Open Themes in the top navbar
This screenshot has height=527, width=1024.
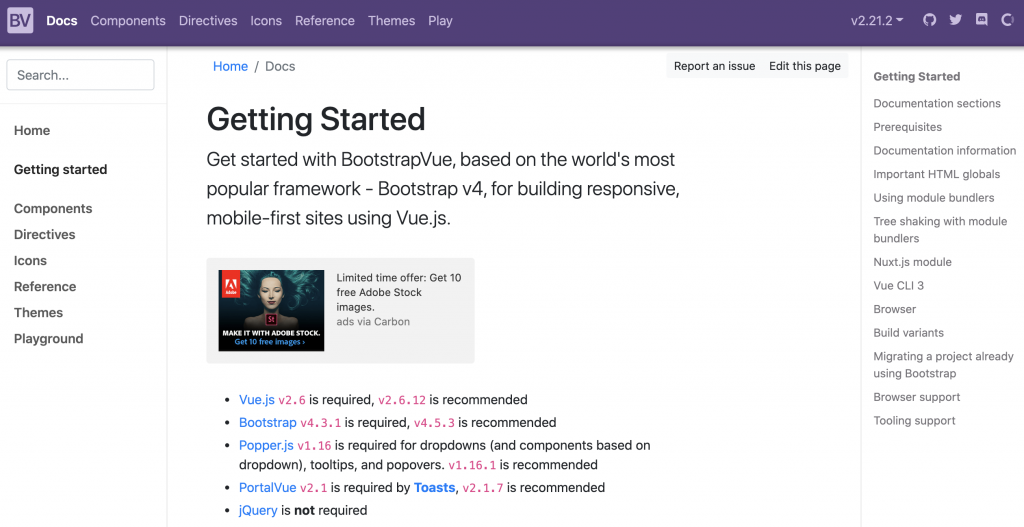(x=391, y=20)
